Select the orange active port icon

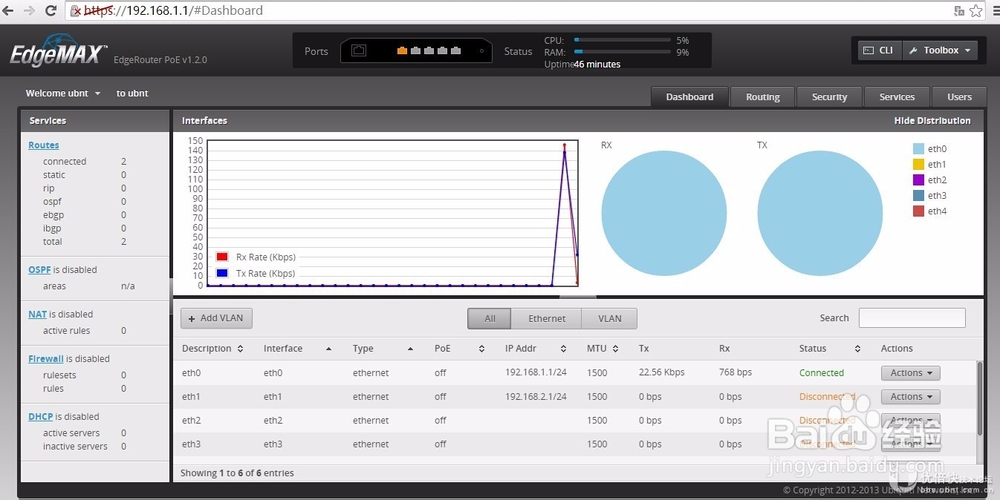point(402,50)
